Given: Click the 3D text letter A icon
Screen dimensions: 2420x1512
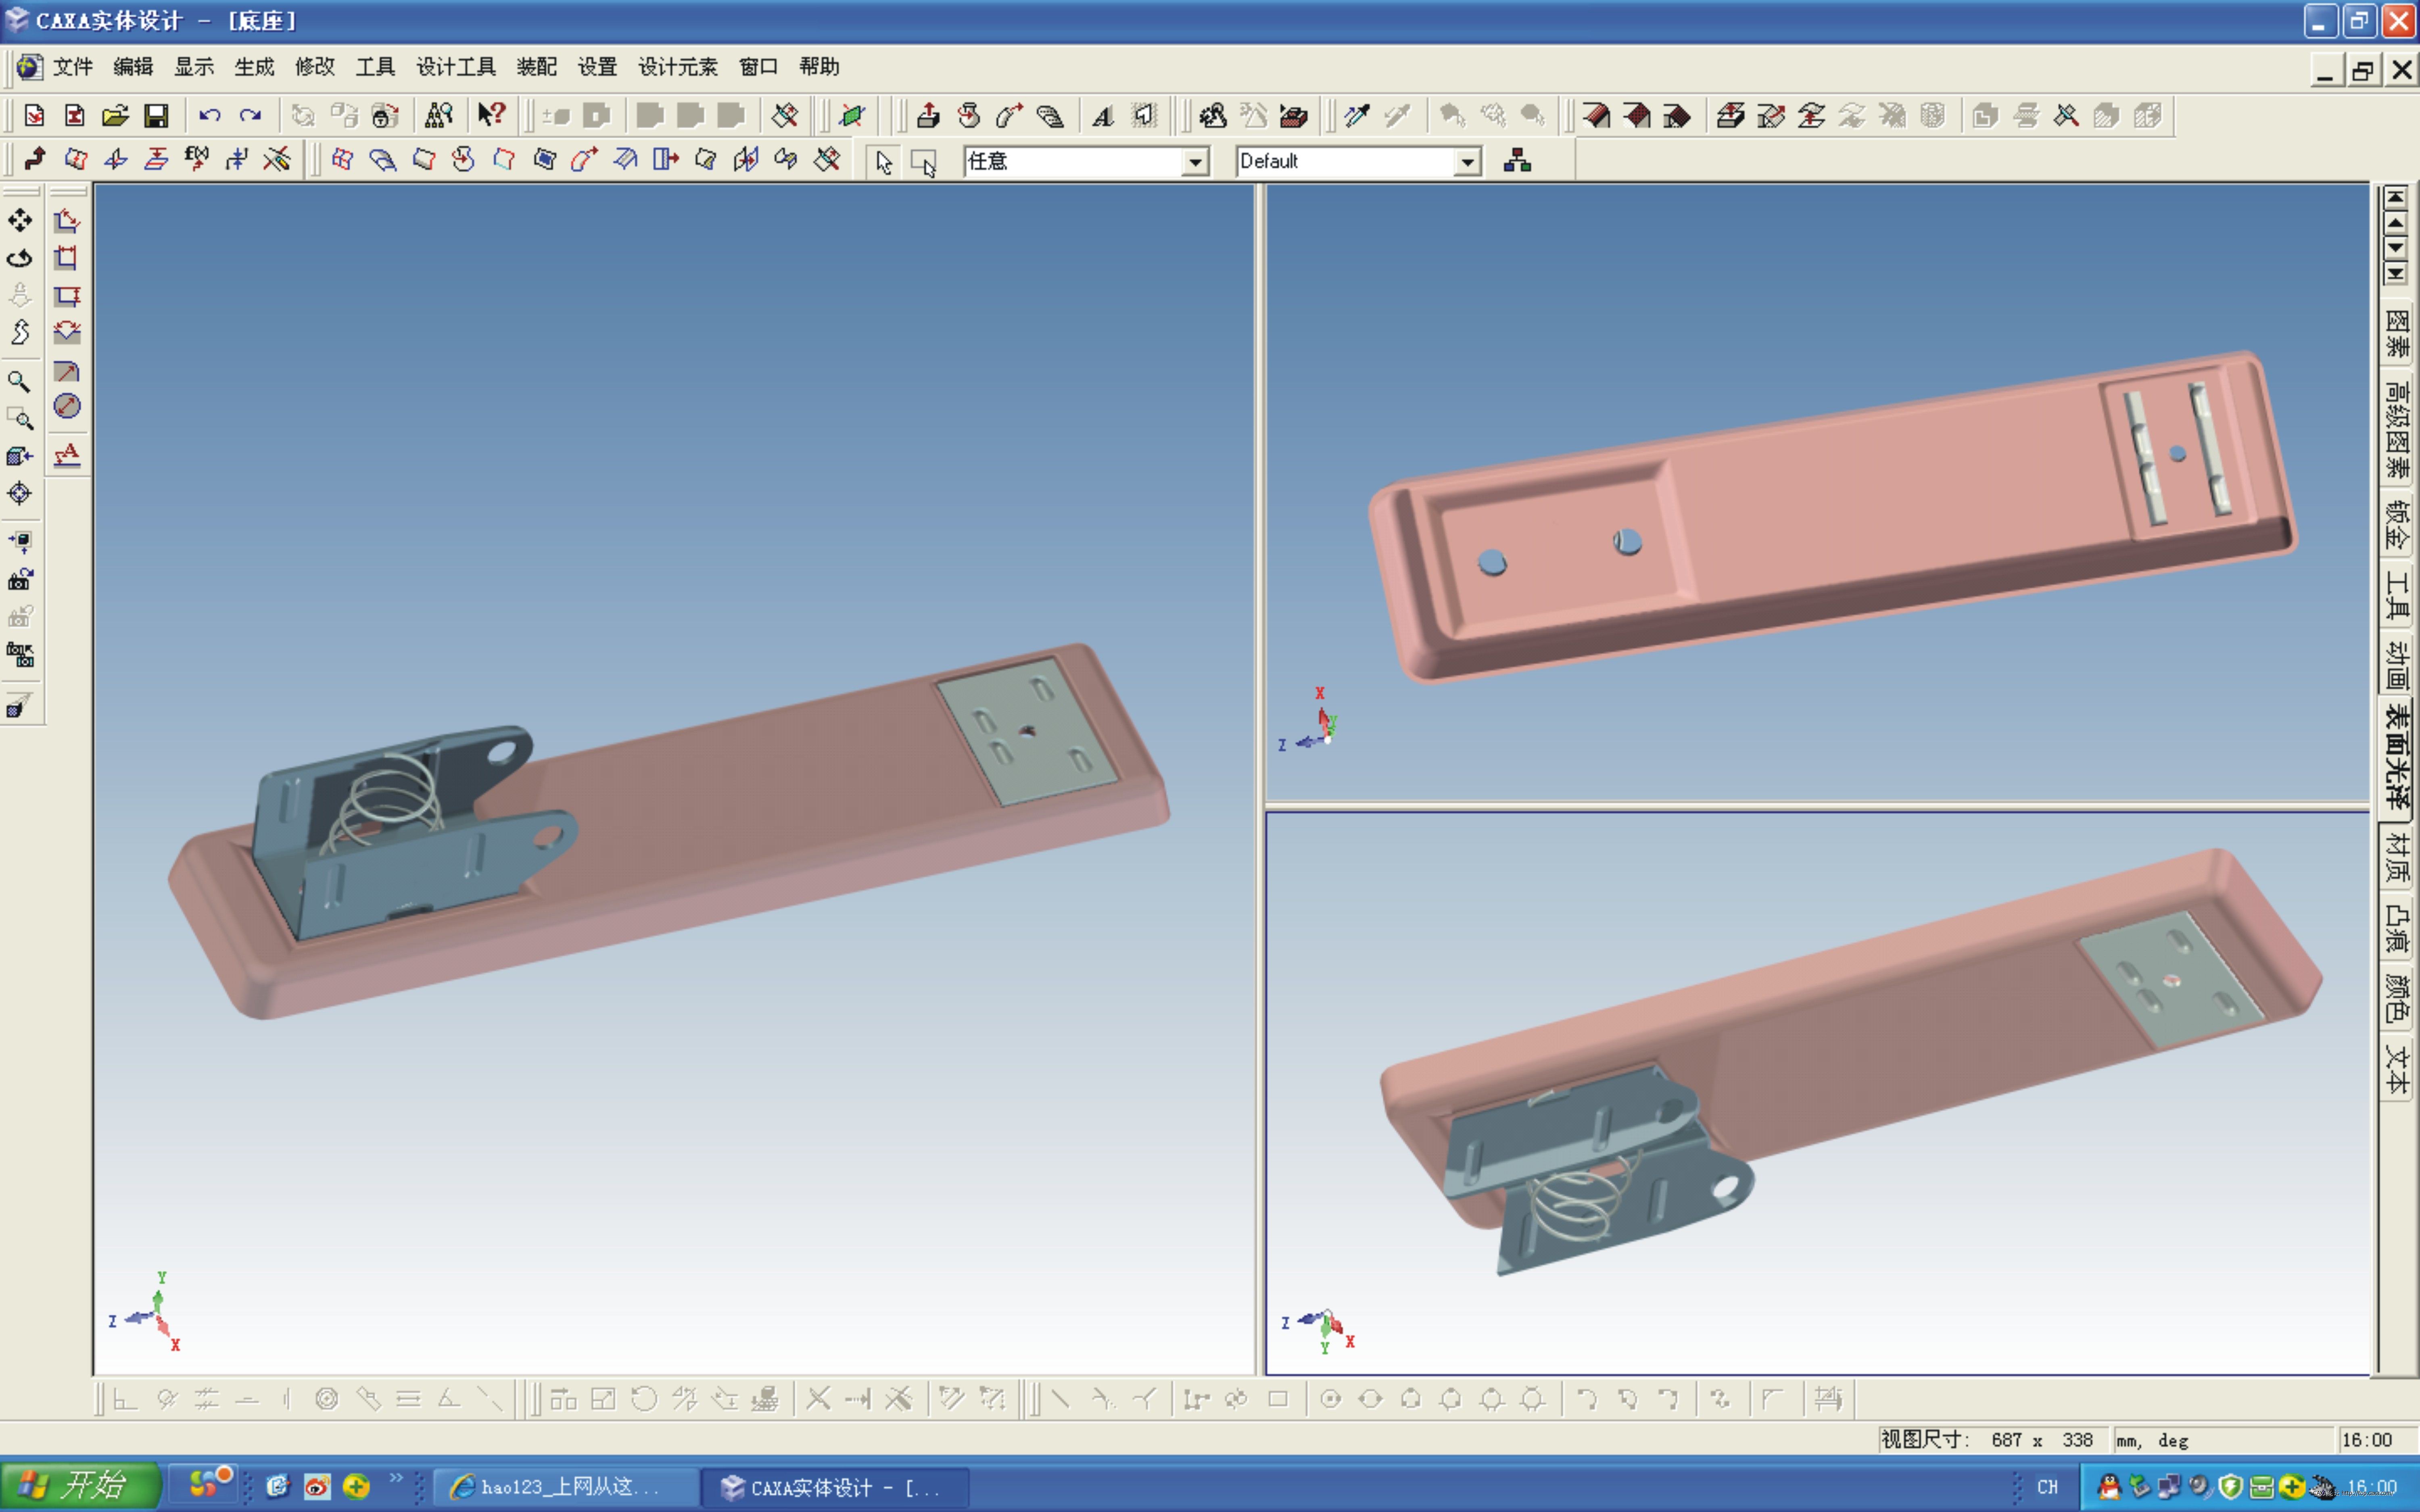Looking at the screenshot, I should [x=1103, y=116].
